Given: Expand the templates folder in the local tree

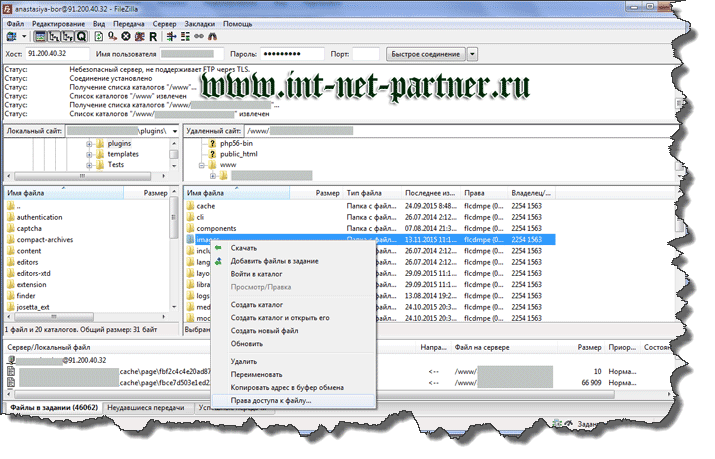Looking at the screenshot, I should point(89,155).
